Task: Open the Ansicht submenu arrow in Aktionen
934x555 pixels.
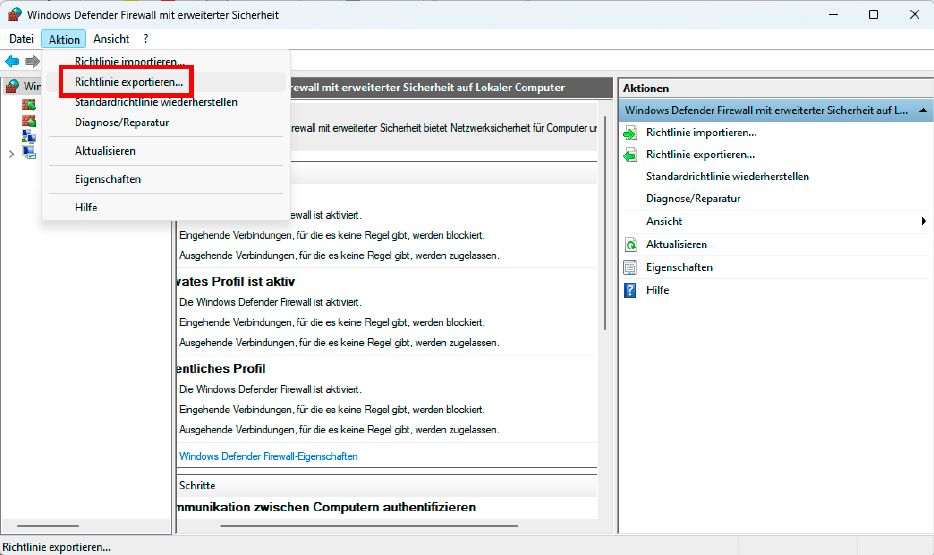Action: click(923, 222)
